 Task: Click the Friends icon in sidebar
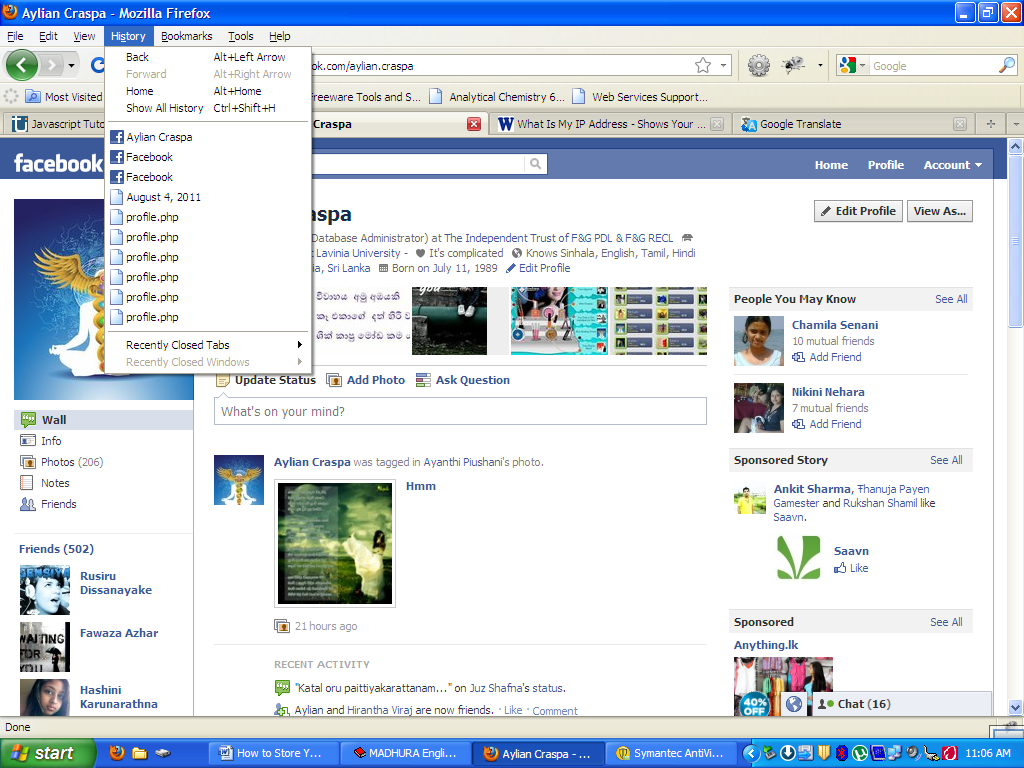point(27,504)
